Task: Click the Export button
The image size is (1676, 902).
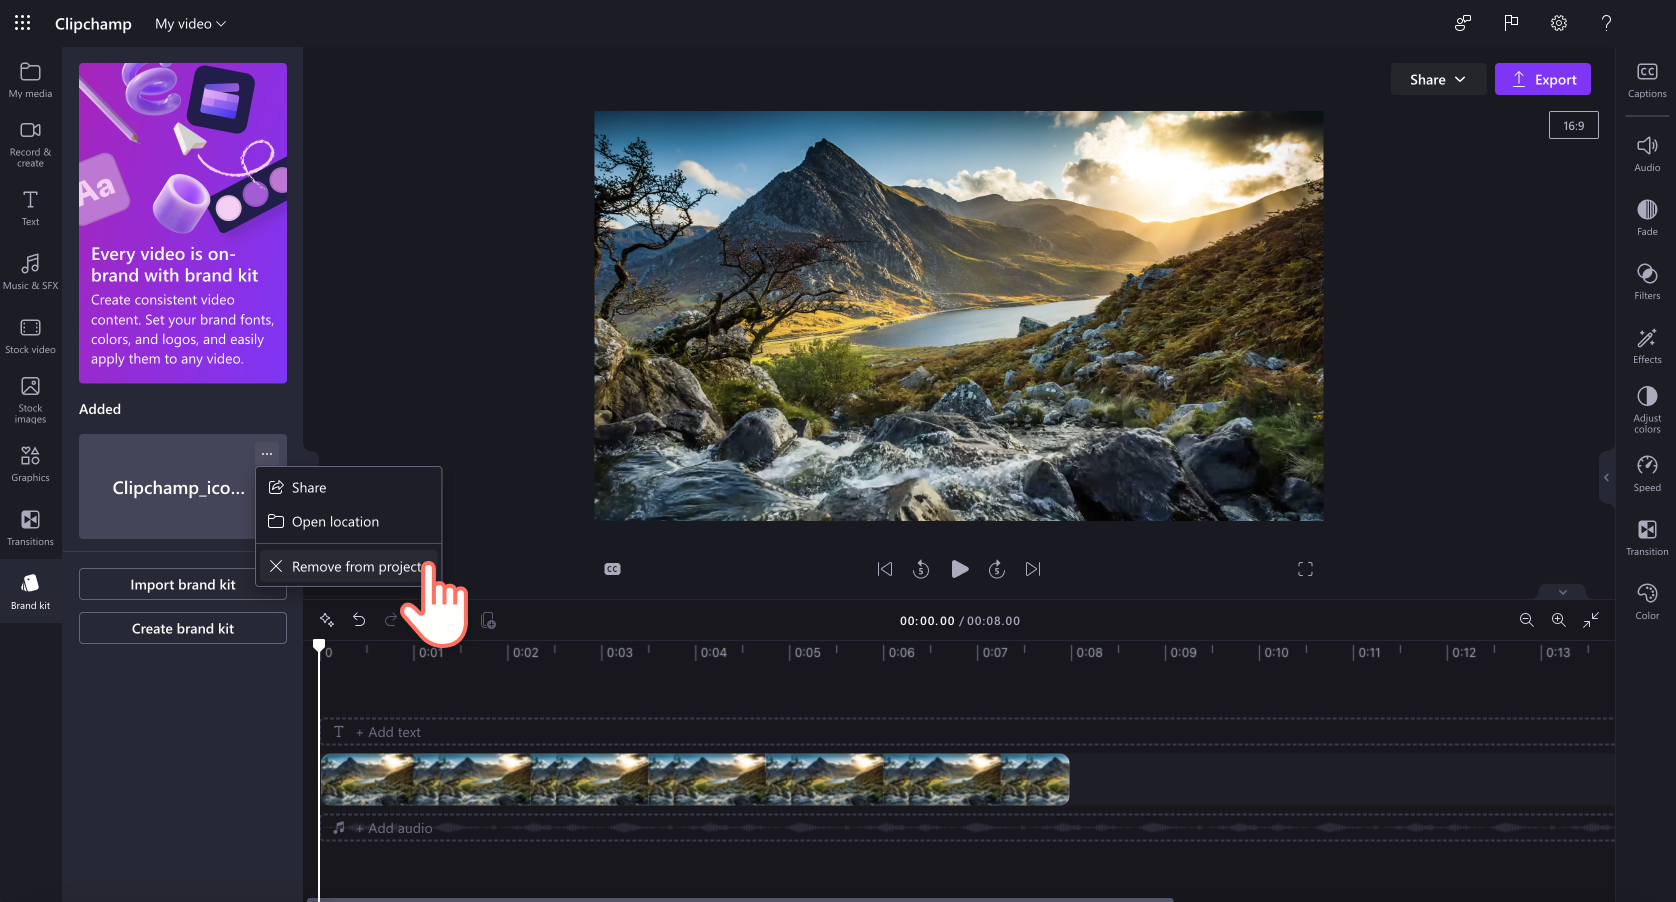Action: coord(1542,79)
